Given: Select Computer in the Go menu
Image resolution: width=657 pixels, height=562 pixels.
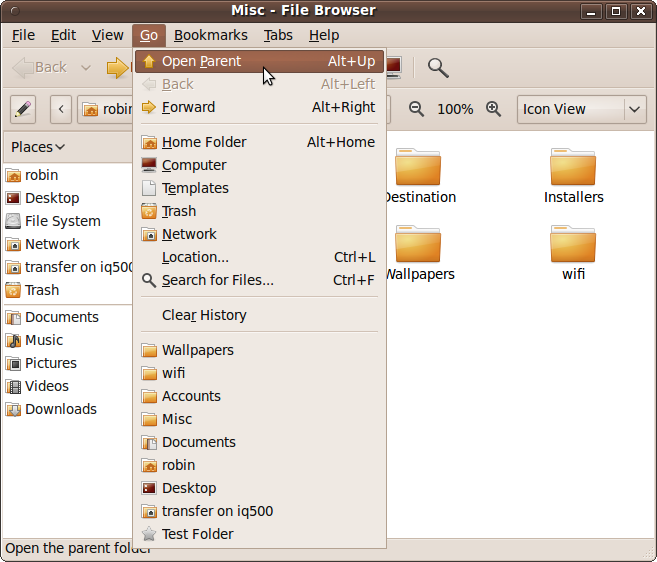Looking at the screenshot, I should pos(259,165).
